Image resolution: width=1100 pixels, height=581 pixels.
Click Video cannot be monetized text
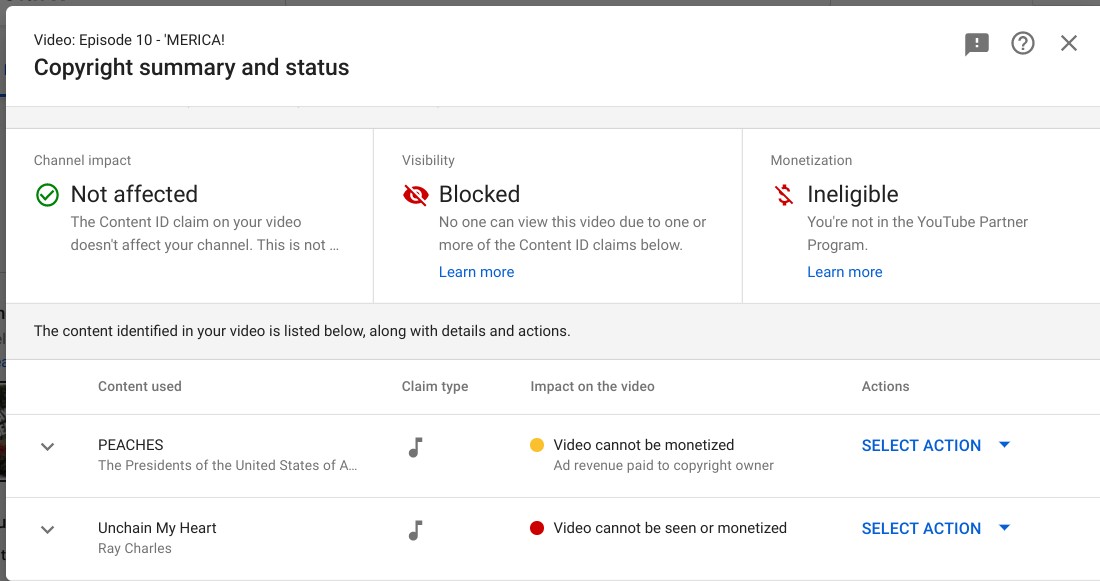click(x=643, y=445)
